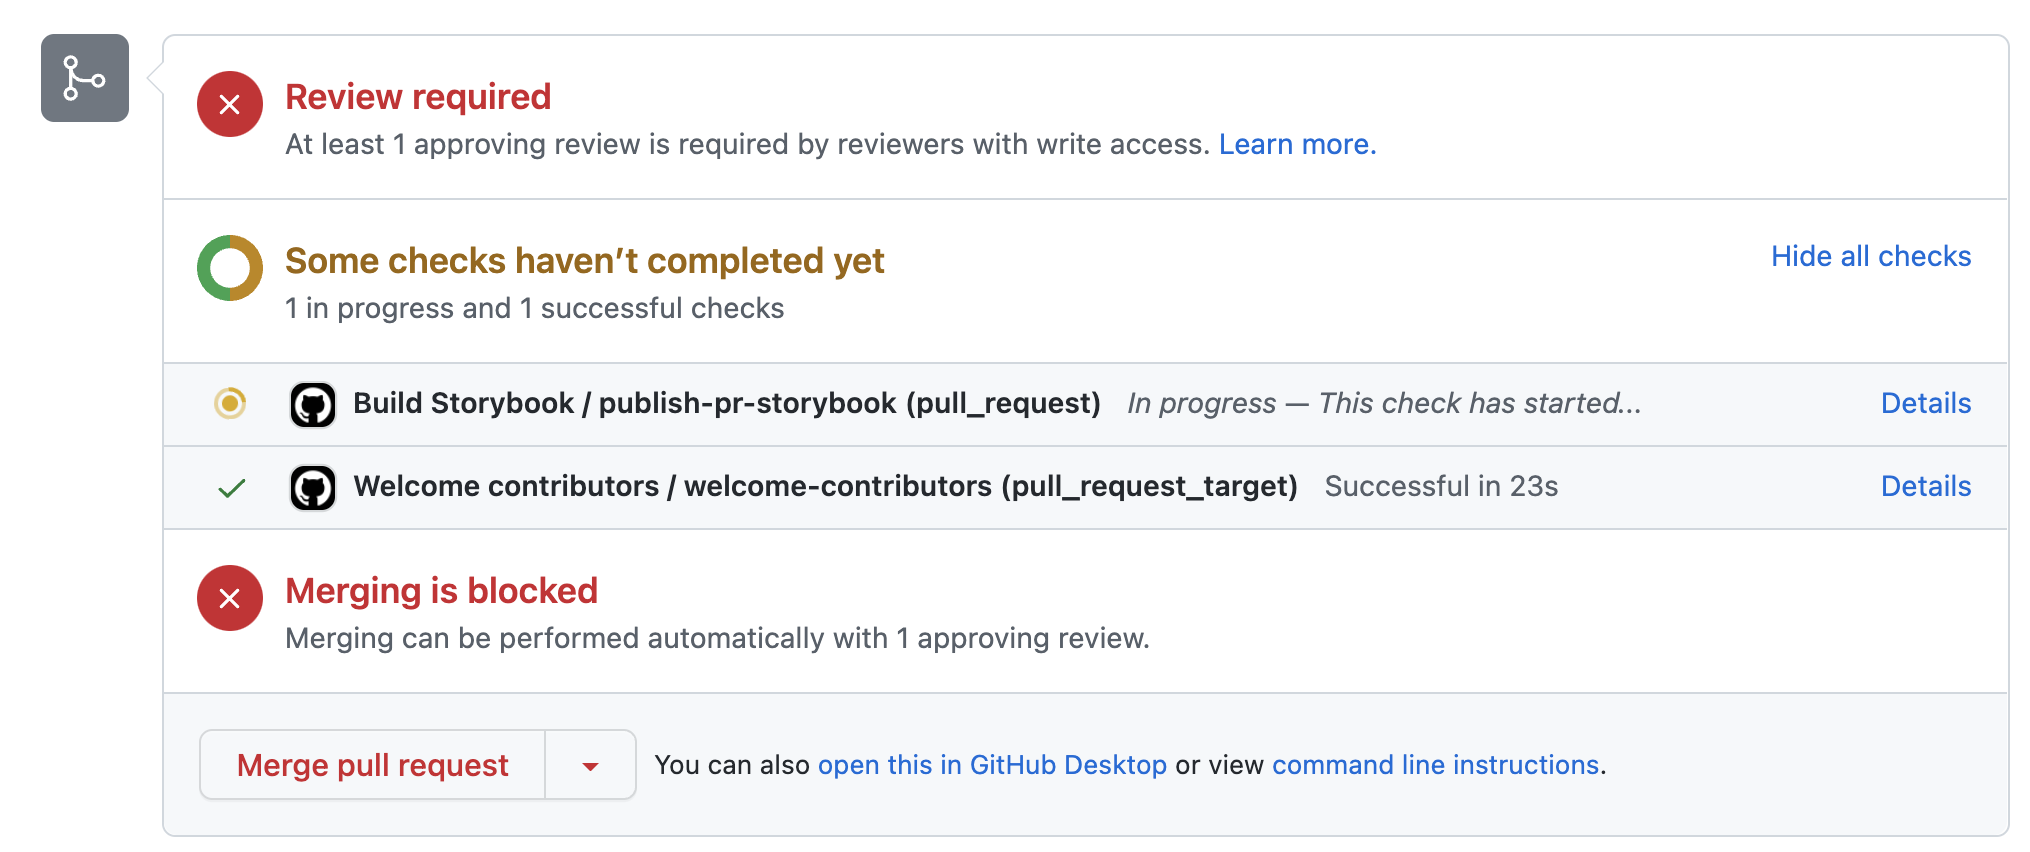Click the At least 1 approving review text
The width and height of the screenshot is (2030, 852).
[x=748, y=144]
